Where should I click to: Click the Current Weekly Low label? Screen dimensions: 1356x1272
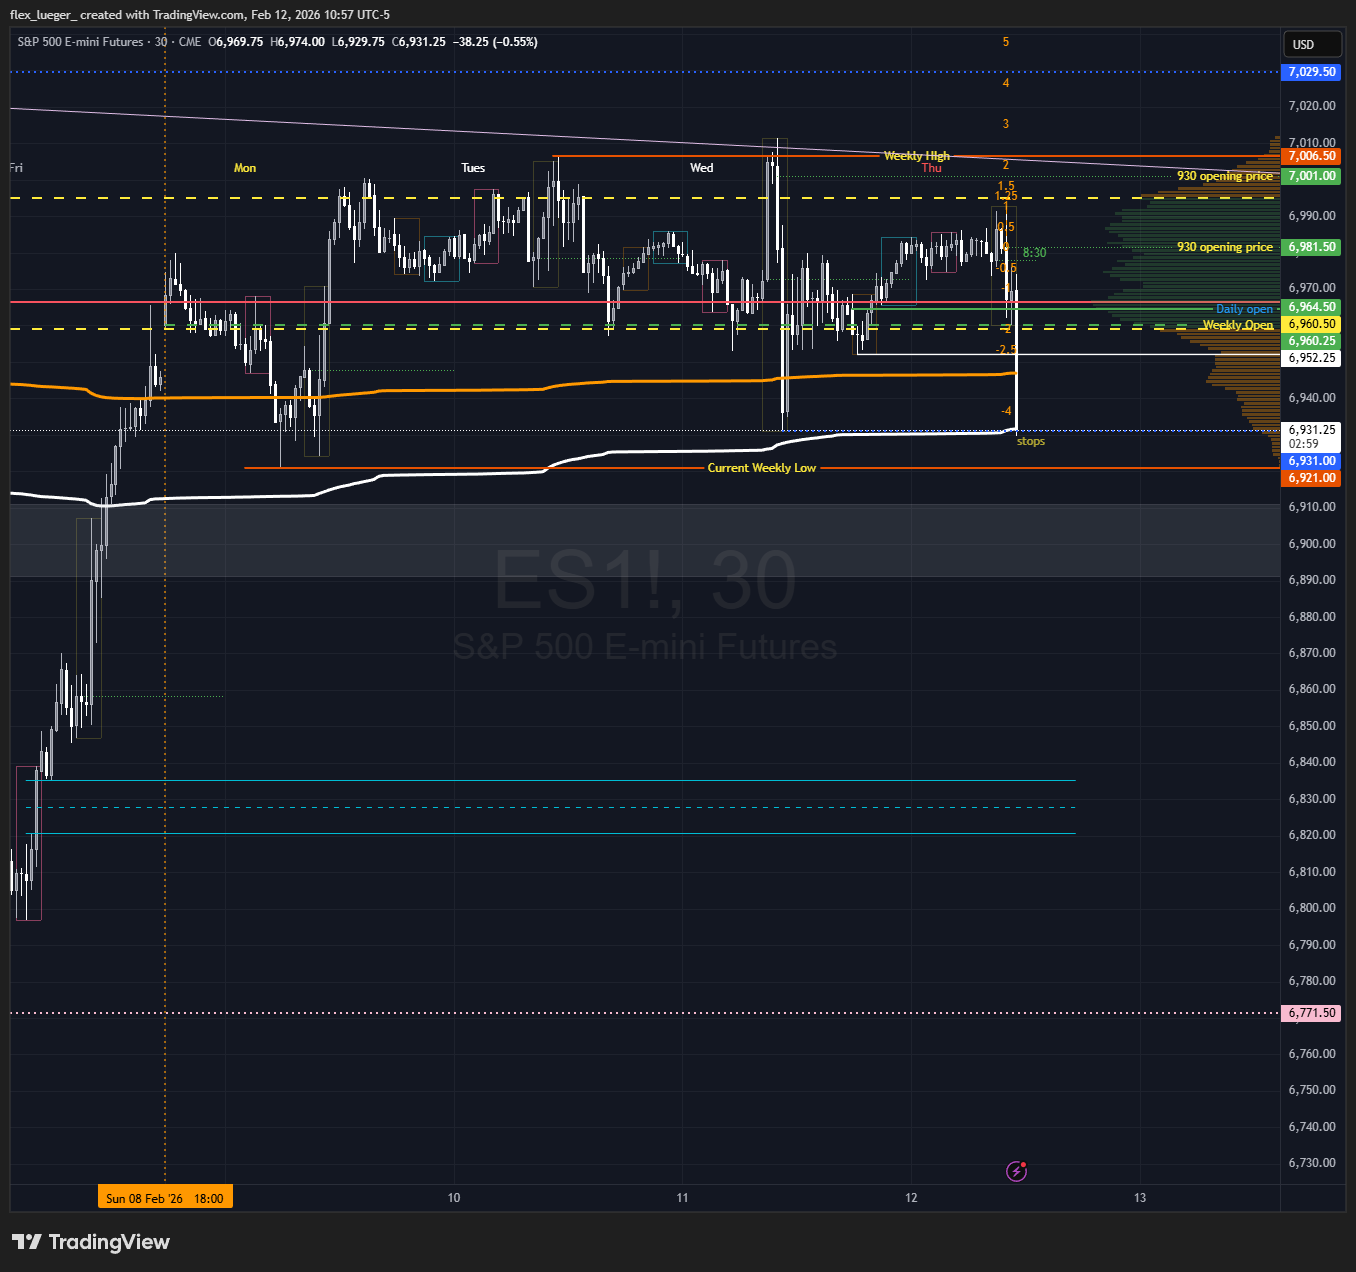tap(761, 468)
